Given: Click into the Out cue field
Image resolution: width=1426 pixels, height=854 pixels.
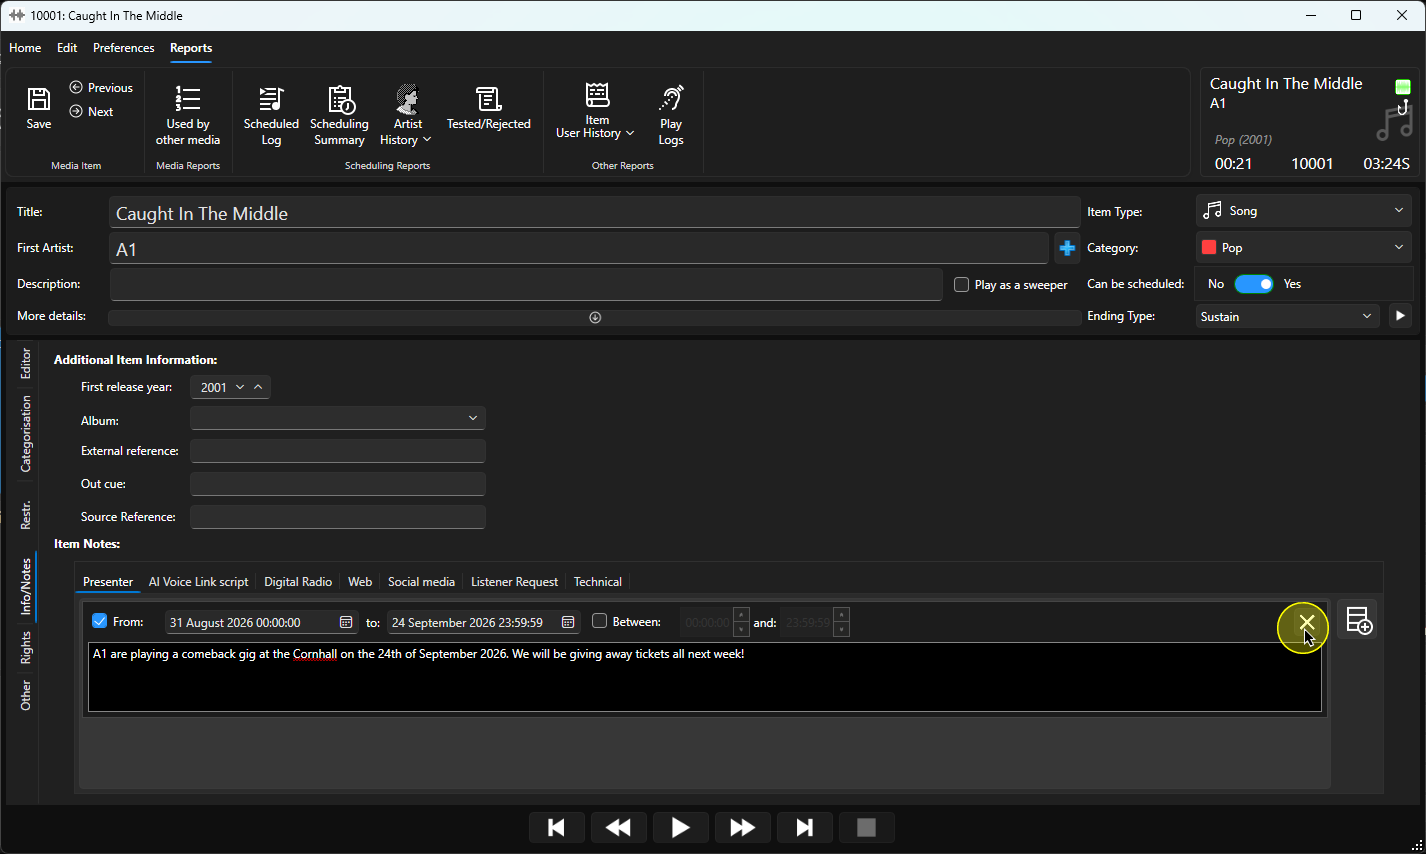Looking at the screenshot, I should pos(338,484).
